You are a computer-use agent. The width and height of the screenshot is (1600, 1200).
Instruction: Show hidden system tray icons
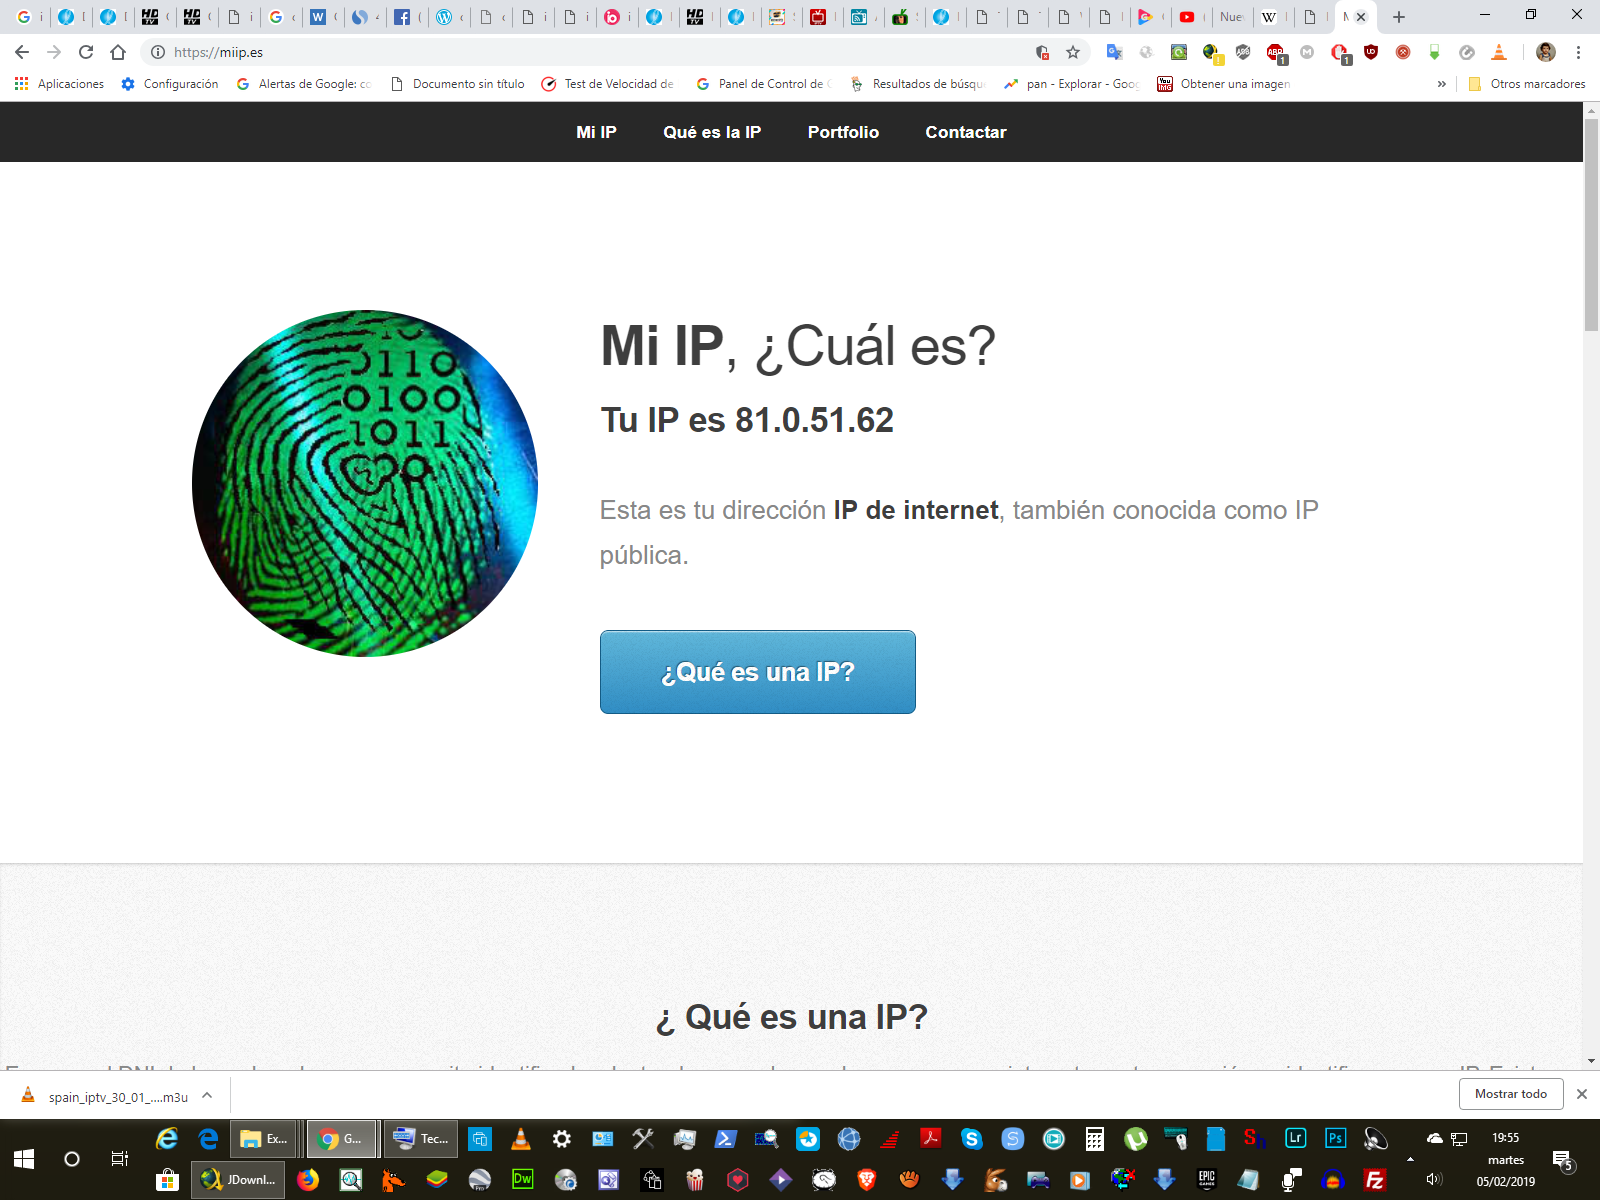1410,1159
